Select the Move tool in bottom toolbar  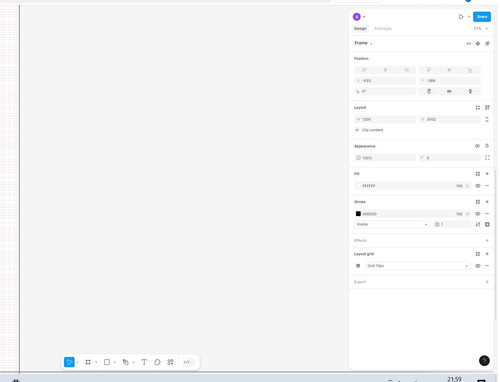coord(69,362)
